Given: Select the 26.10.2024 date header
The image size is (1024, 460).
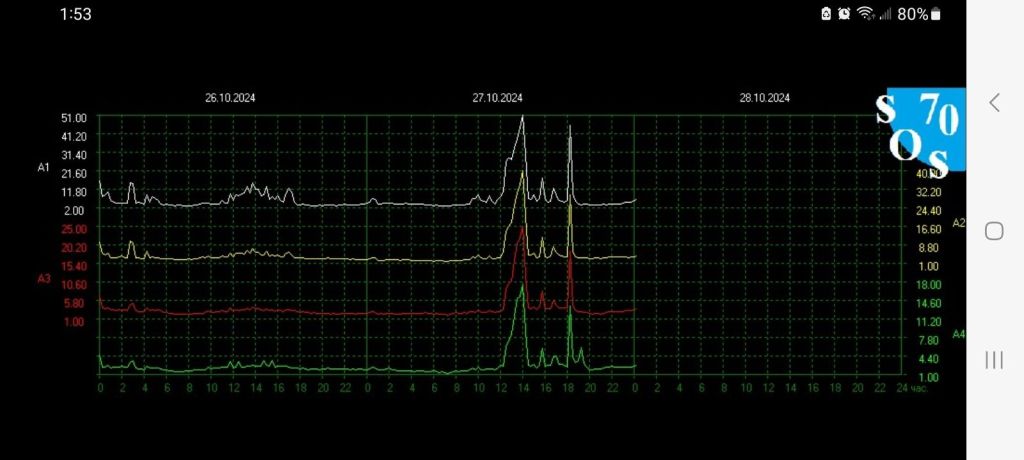Looking at the screenshot, I should [x=230, y=98].
